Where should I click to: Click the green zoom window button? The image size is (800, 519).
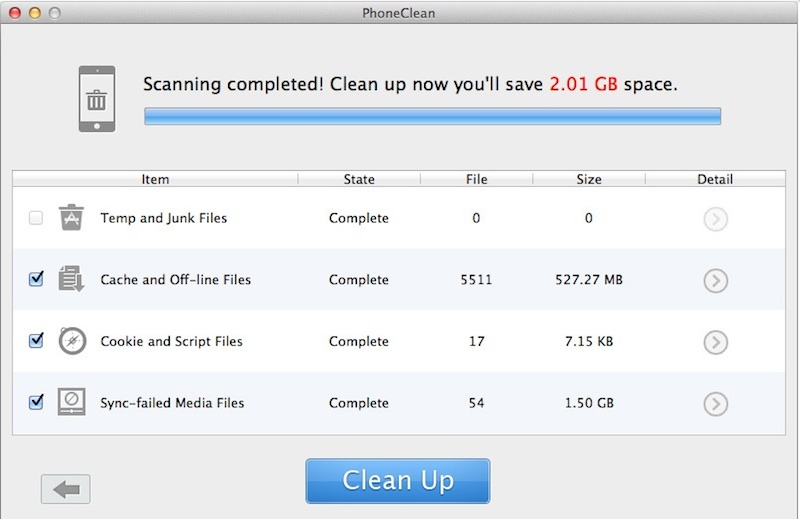tap(54, 14)
